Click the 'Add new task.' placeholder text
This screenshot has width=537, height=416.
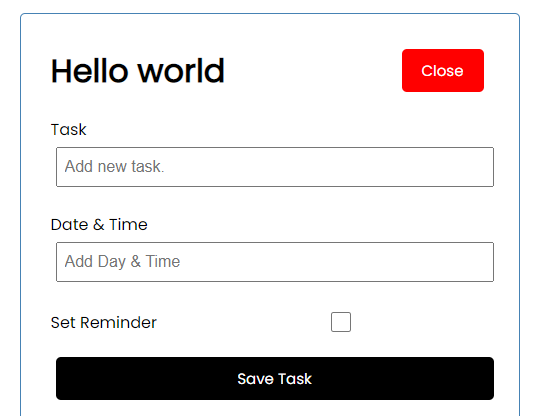(114, 166)
